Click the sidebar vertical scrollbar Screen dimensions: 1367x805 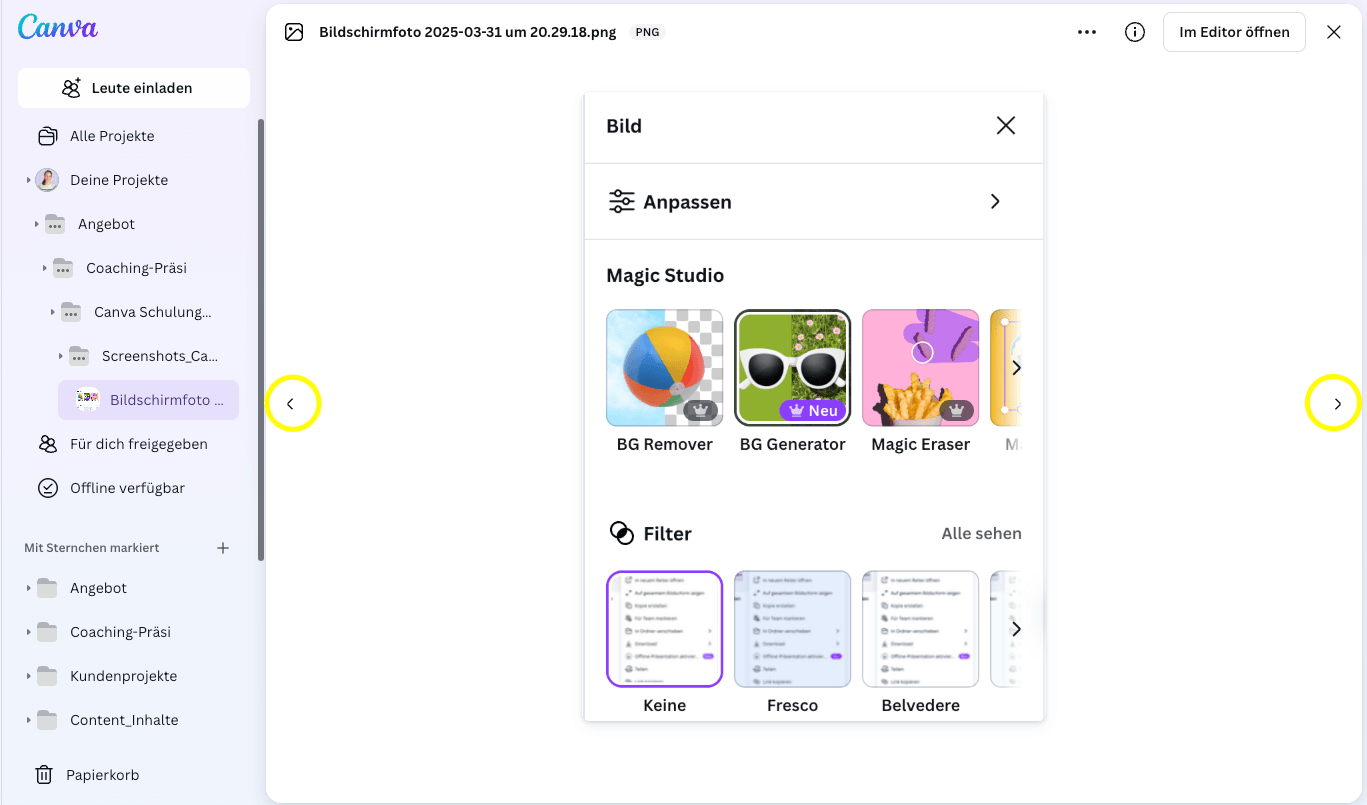tap(261, 340)
